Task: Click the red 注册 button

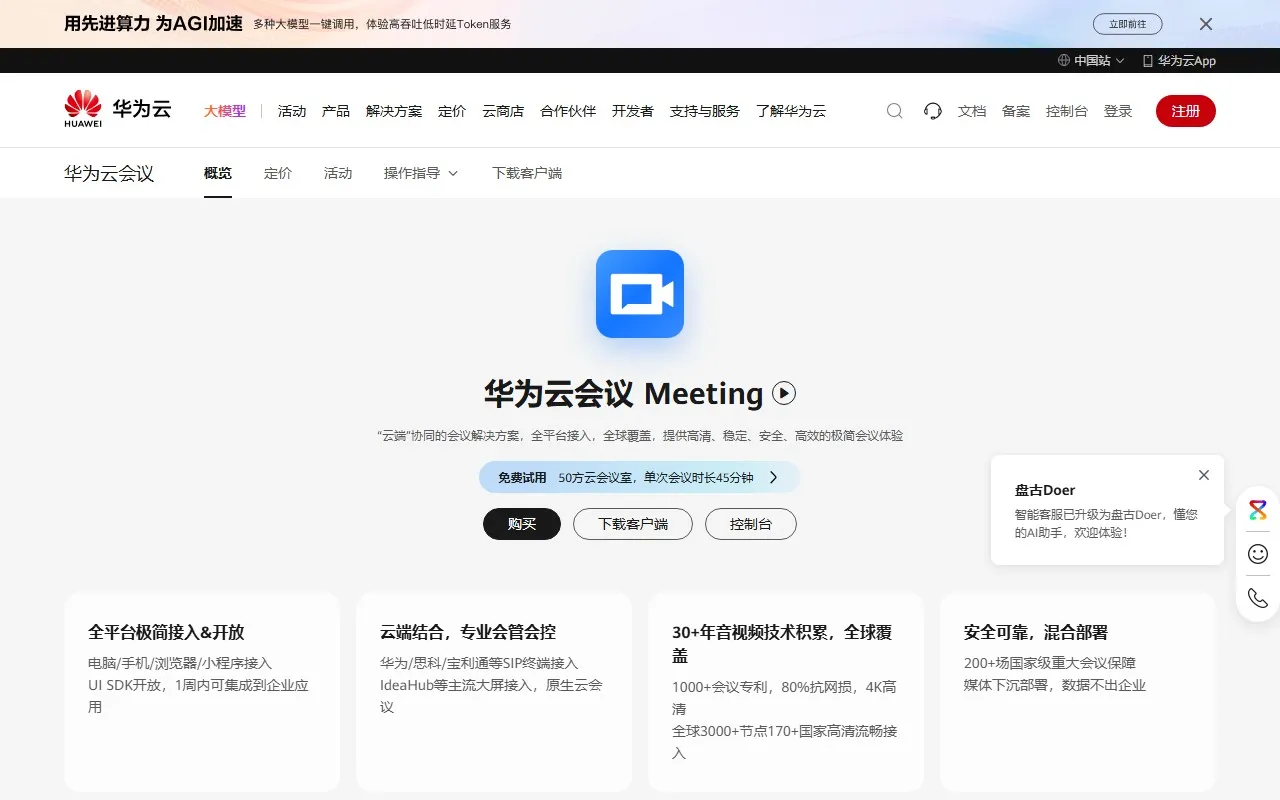Action: tap(1185, 111)
